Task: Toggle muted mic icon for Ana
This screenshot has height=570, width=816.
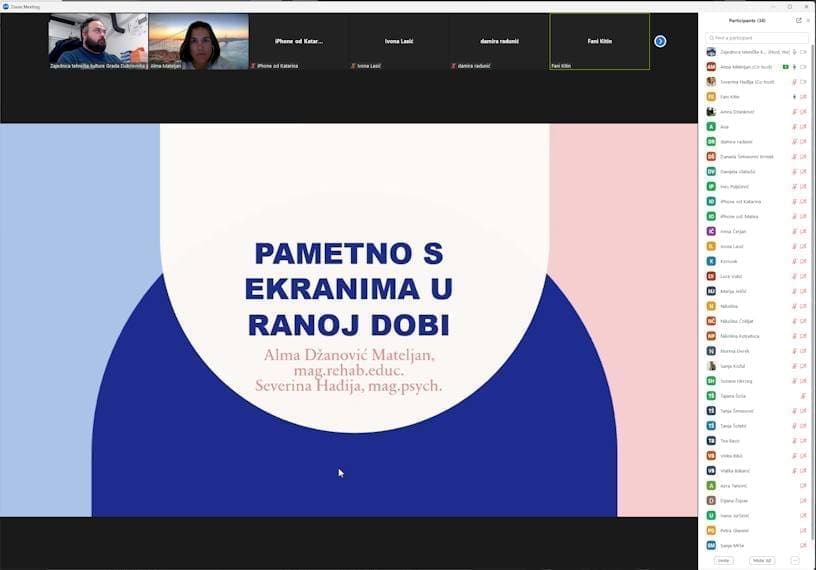Action: [794, 127]
